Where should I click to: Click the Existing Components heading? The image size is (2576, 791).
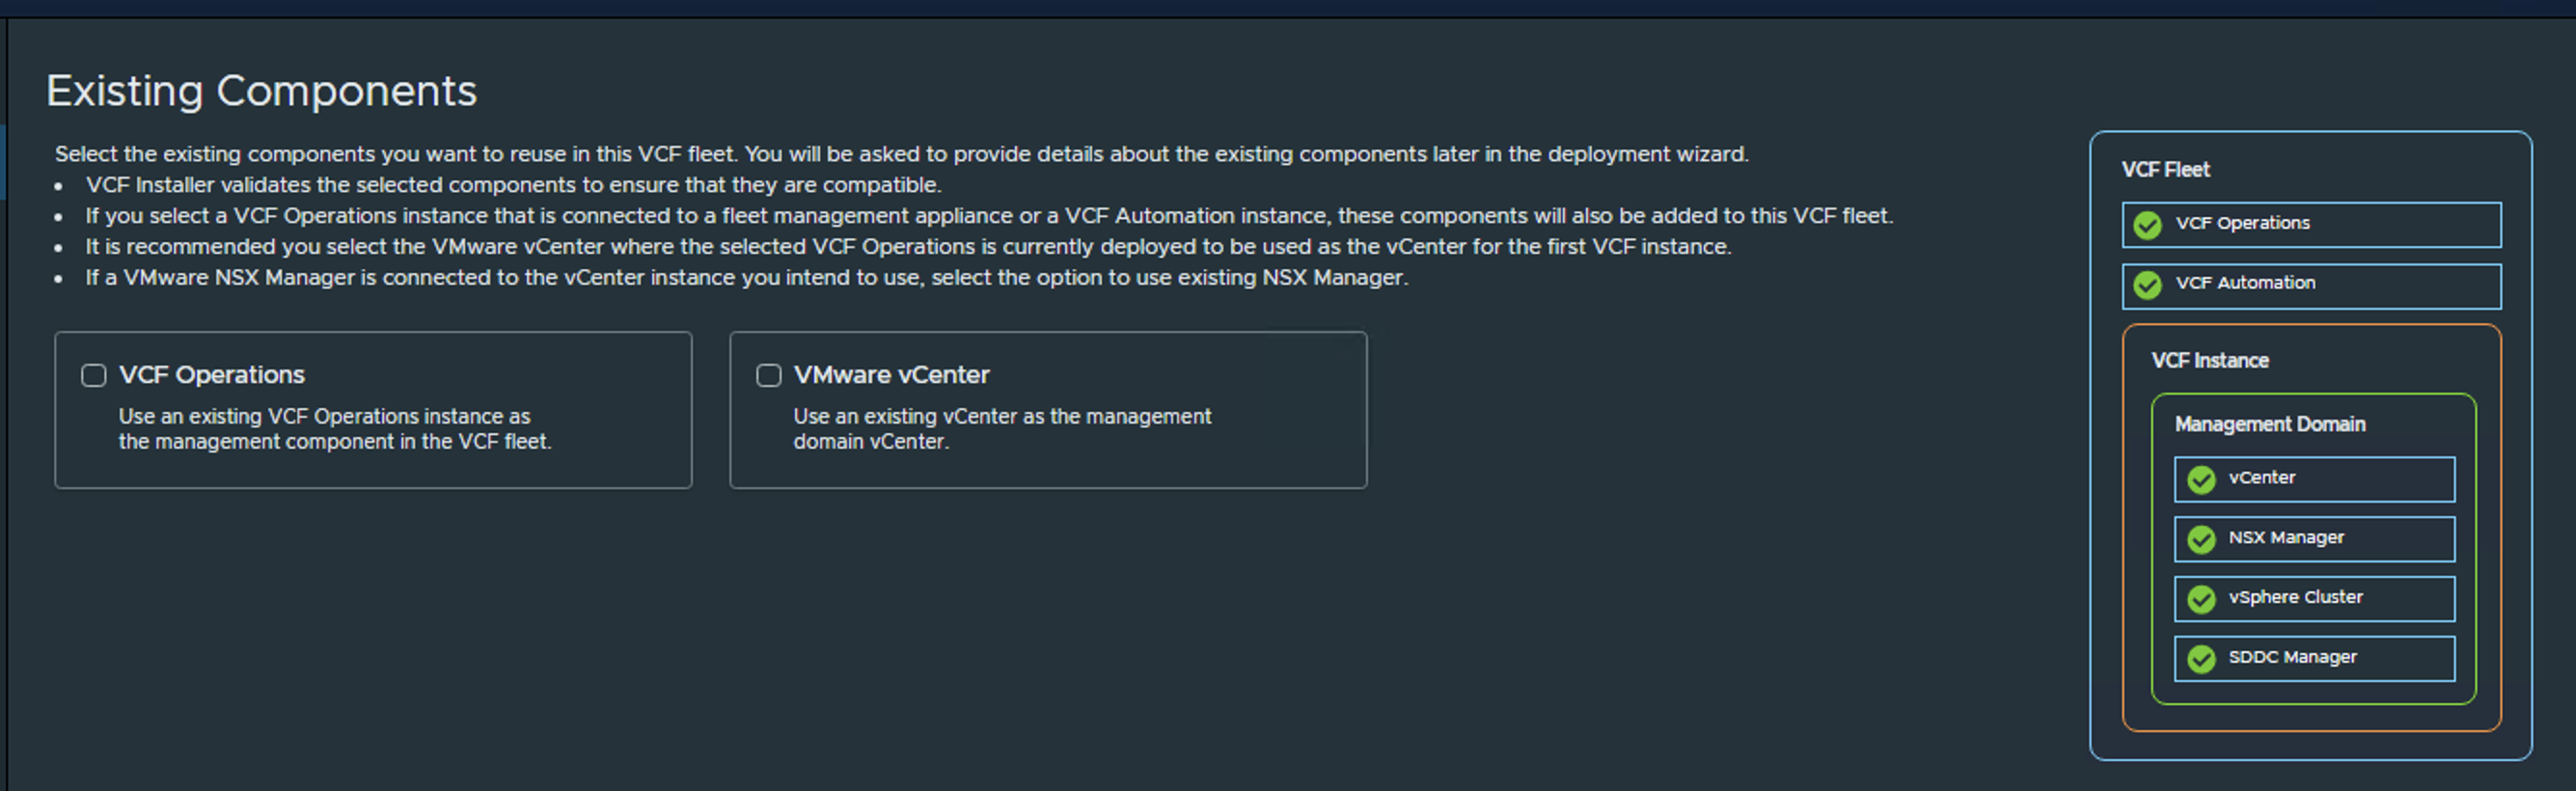point(262,90)
